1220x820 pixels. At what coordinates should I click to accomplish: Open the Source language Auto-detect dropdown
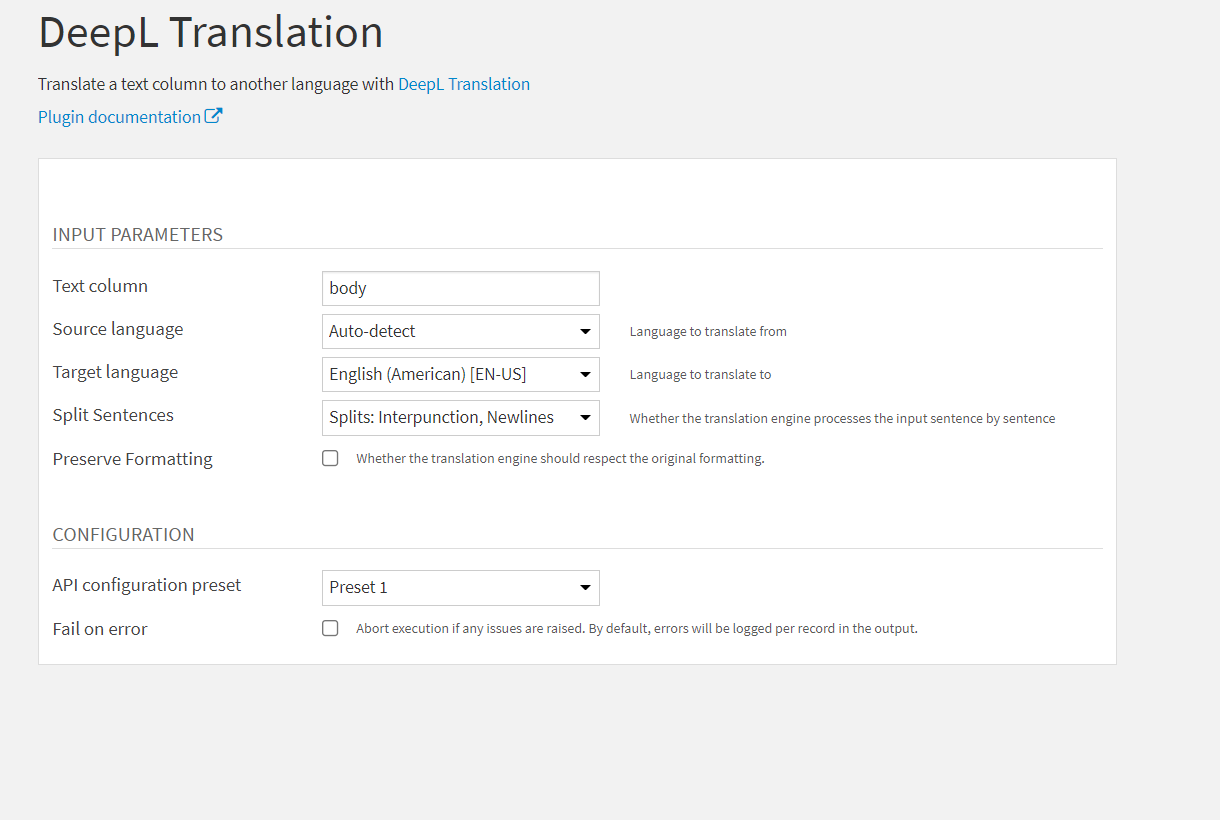pyautogui.click(x=460, y=331)
